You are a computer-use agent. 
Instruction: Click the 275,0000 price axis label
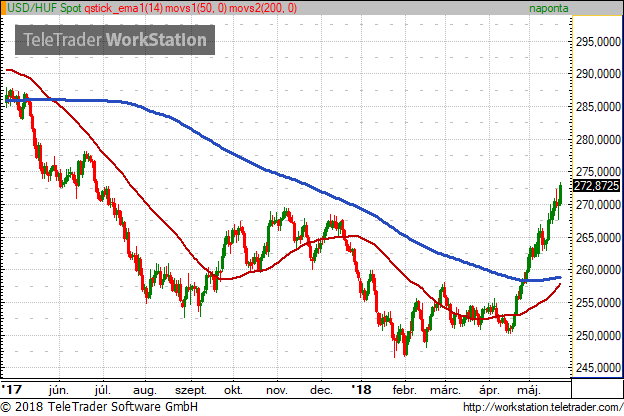coord(598,172)
